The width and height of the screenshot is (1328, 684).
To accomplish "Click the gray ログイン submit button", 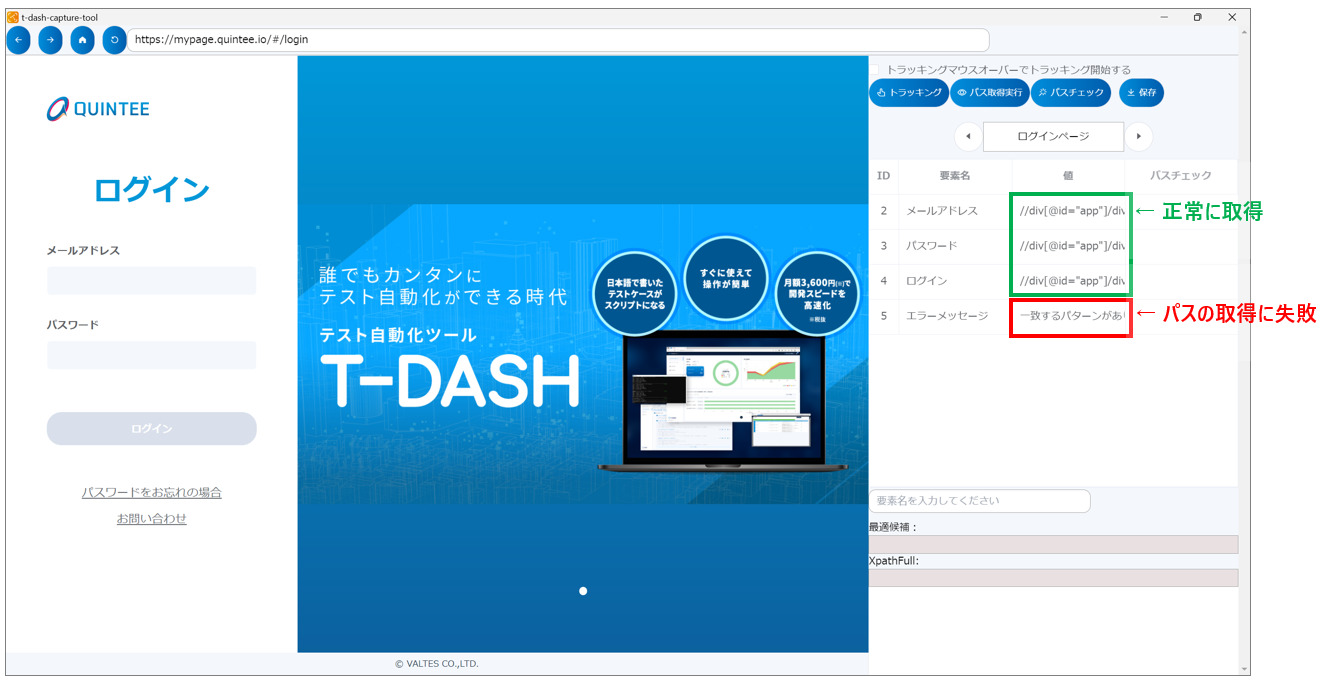I will 151,429.
